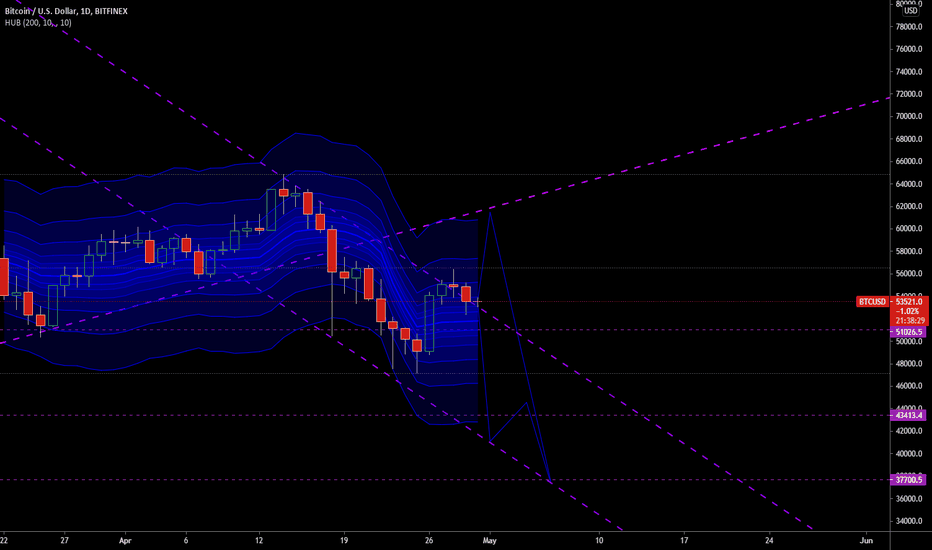Click the 40000.0 price axis label
Image resolution: width=932 pixels, height=550 pixels.
(909, 454)
